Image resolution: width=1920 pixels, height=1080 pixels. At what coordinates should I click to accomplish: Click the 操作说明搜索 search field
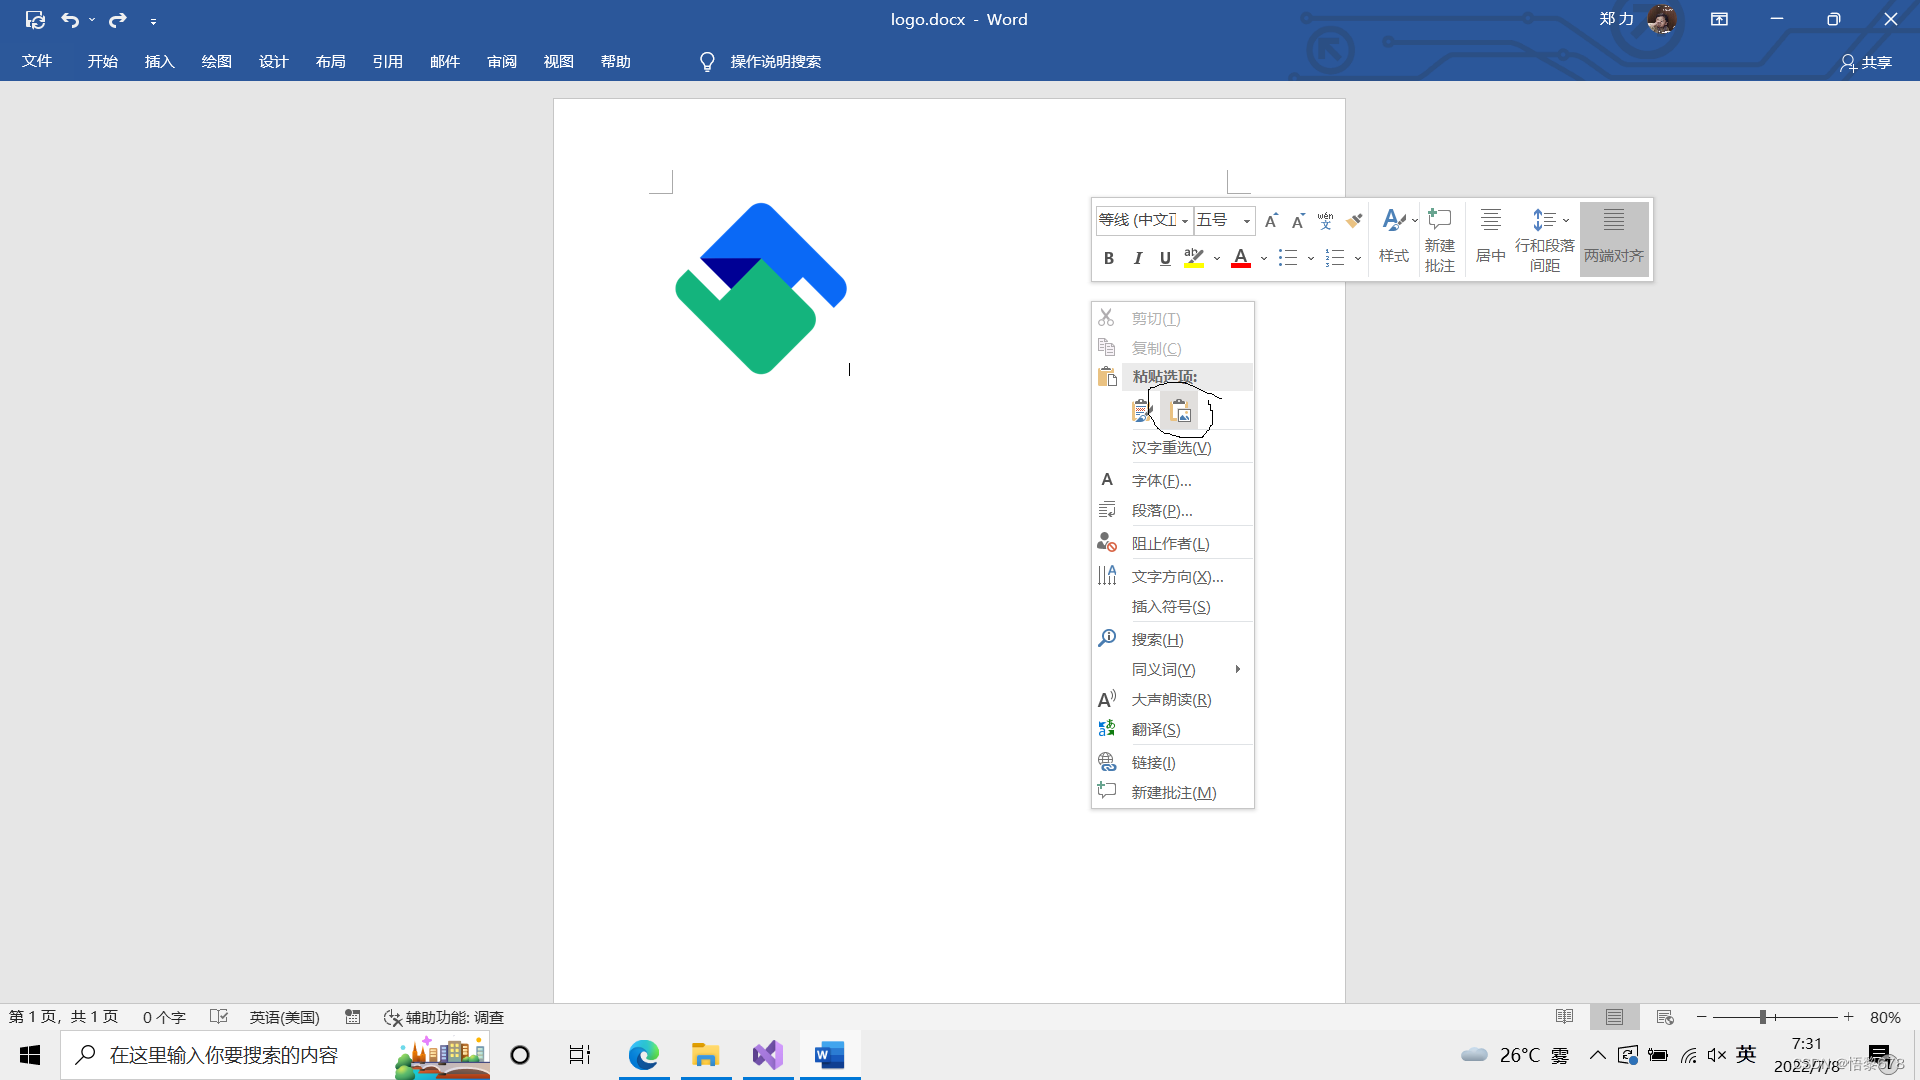point(775,62)
